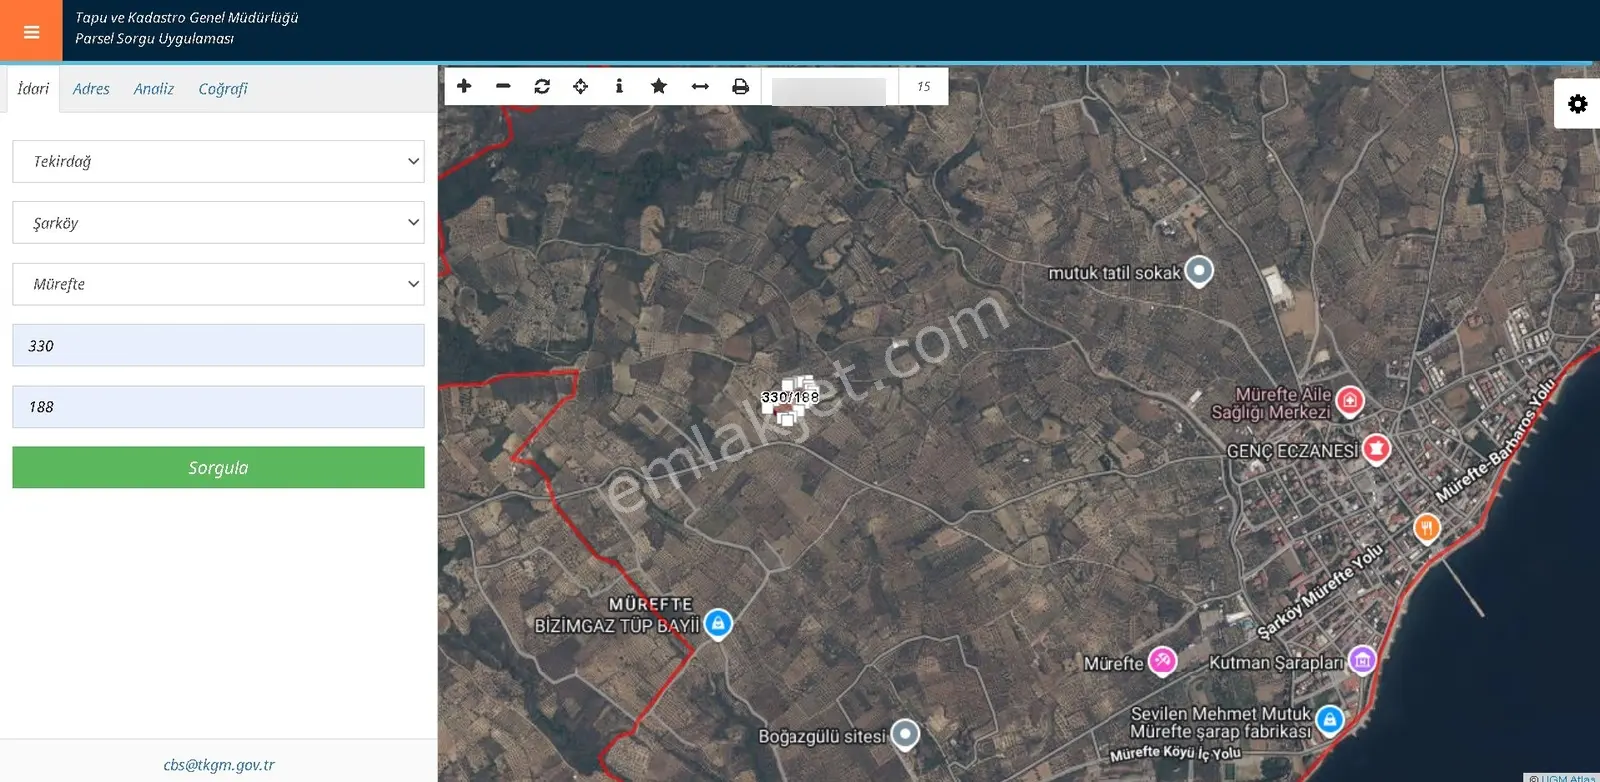Click the zoom level value 15
The image size is (1600, 782).
tap(924, 87)
